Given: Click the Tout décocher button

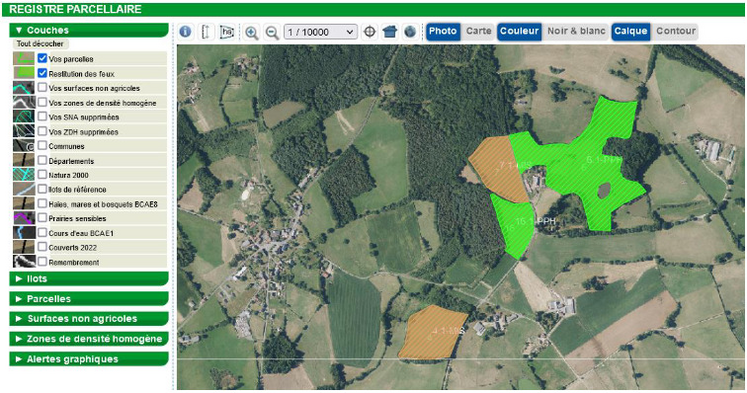Looking at the screenshot, I should (x=40, y=44).
